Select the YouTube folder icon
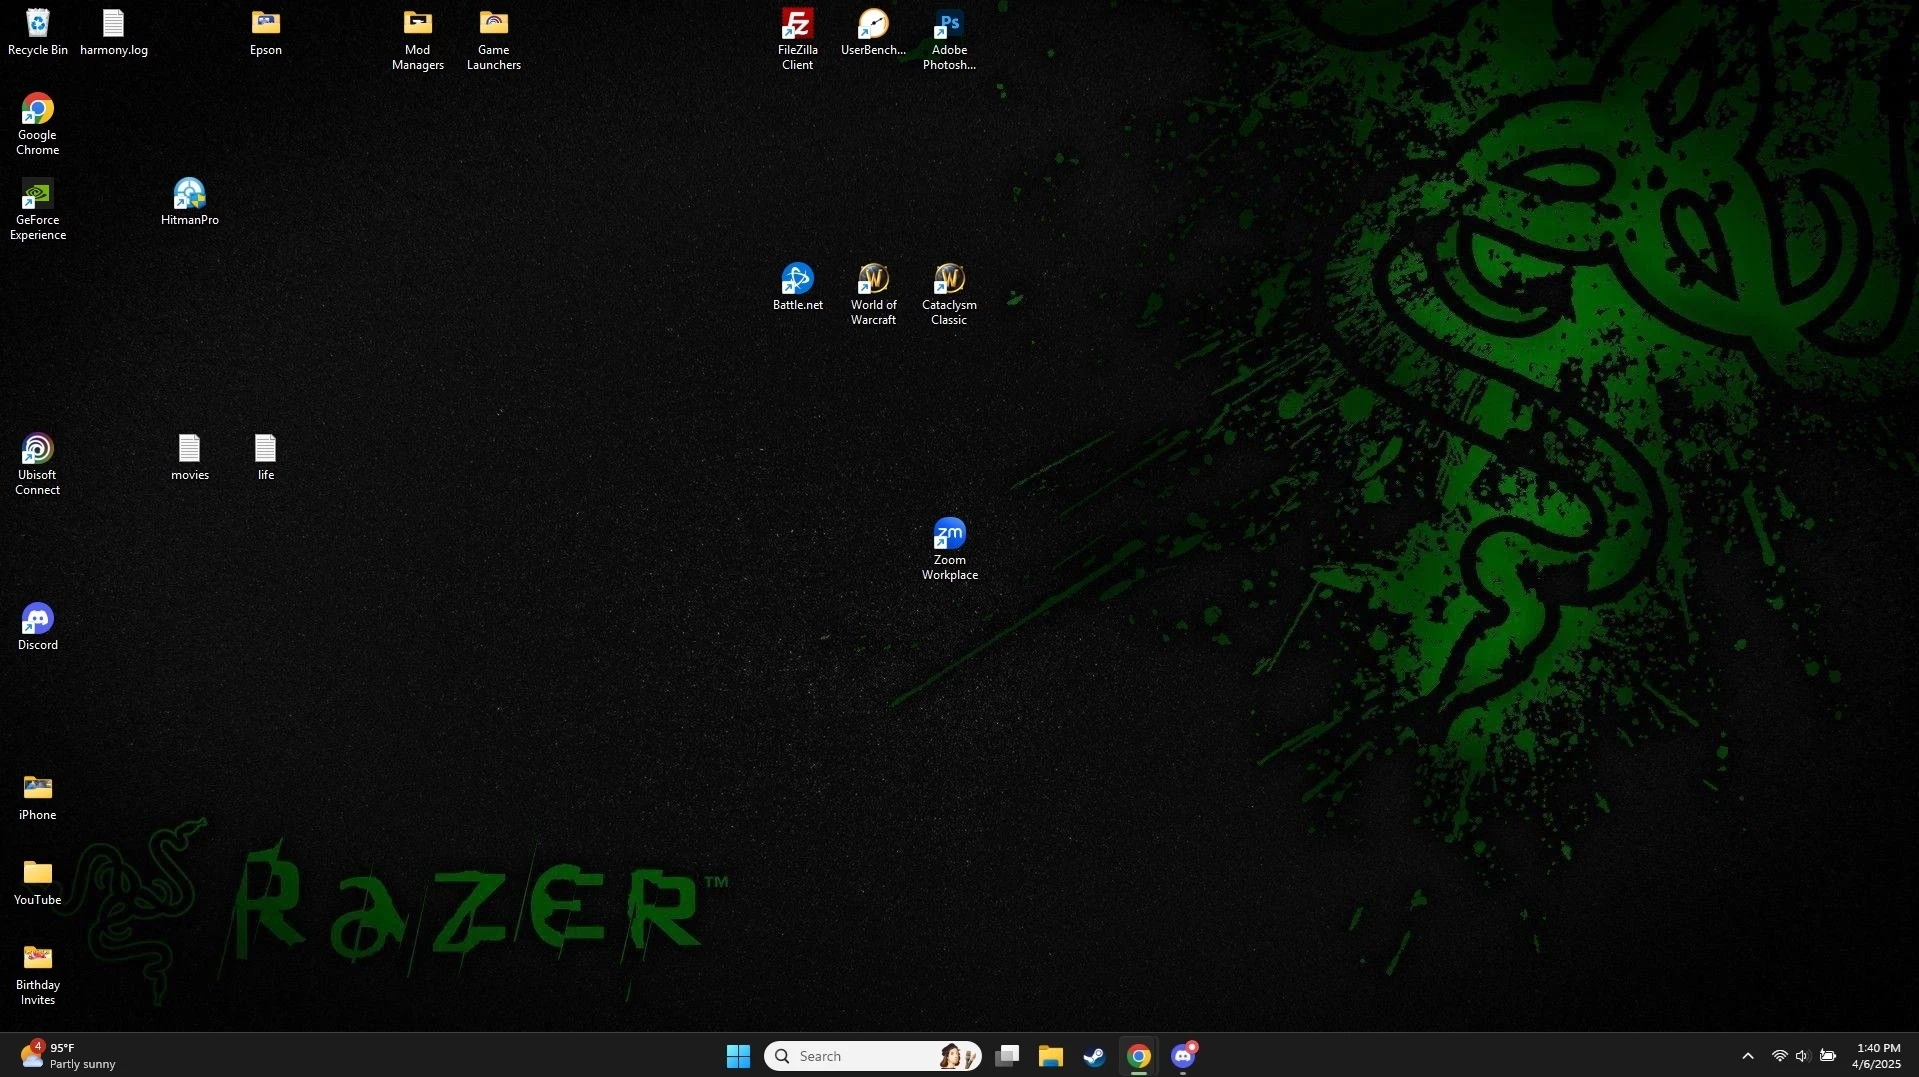 pyautogui.click(x=38, y=882)
